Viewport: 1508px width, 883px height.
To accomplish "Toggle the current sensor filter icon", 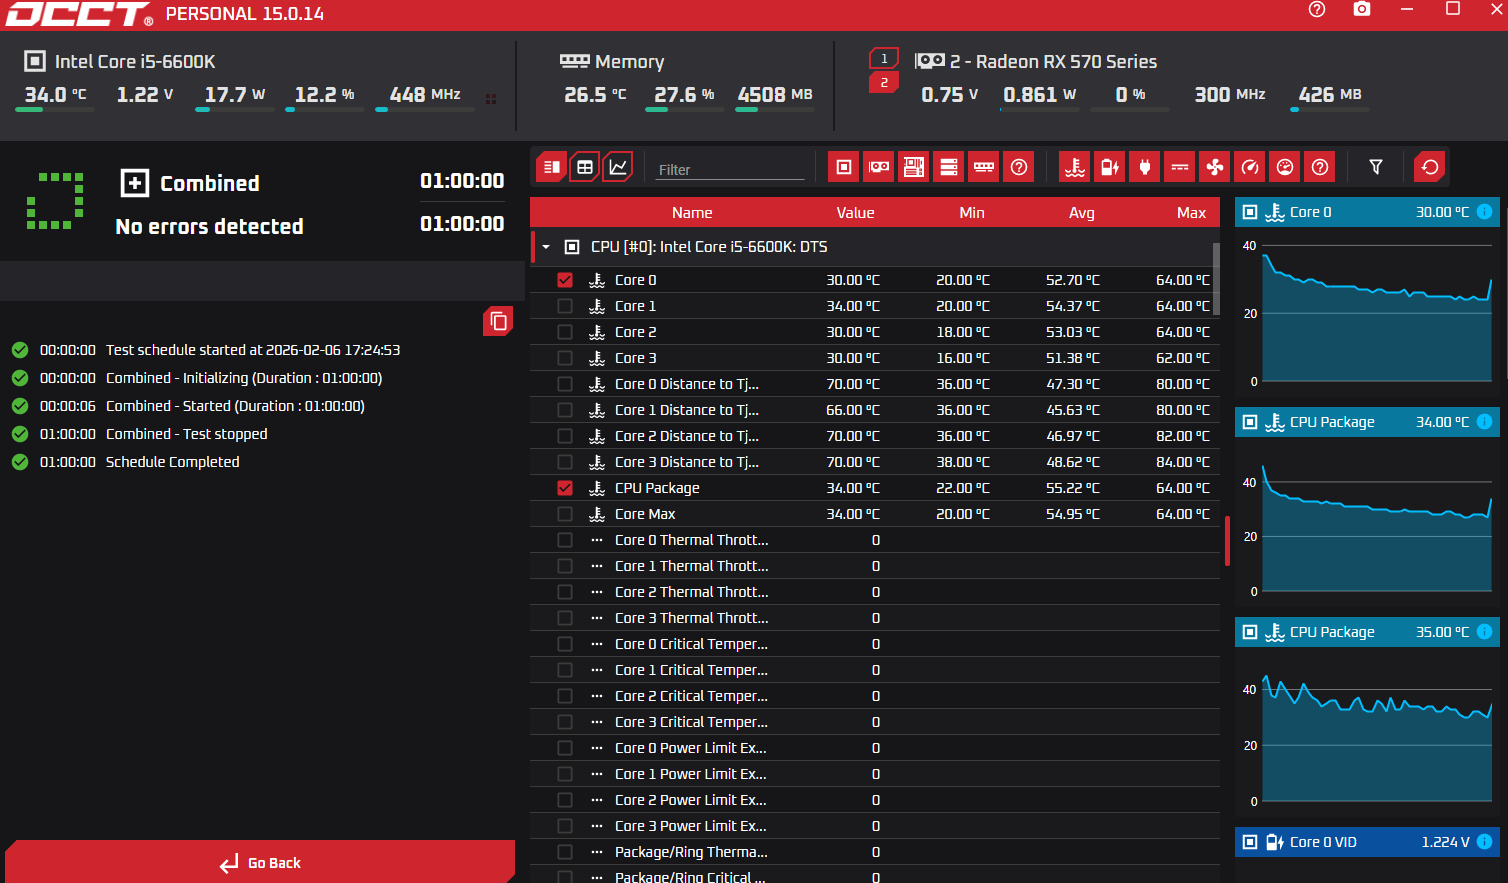I will pyautogui.click(x=1180, y=167).
